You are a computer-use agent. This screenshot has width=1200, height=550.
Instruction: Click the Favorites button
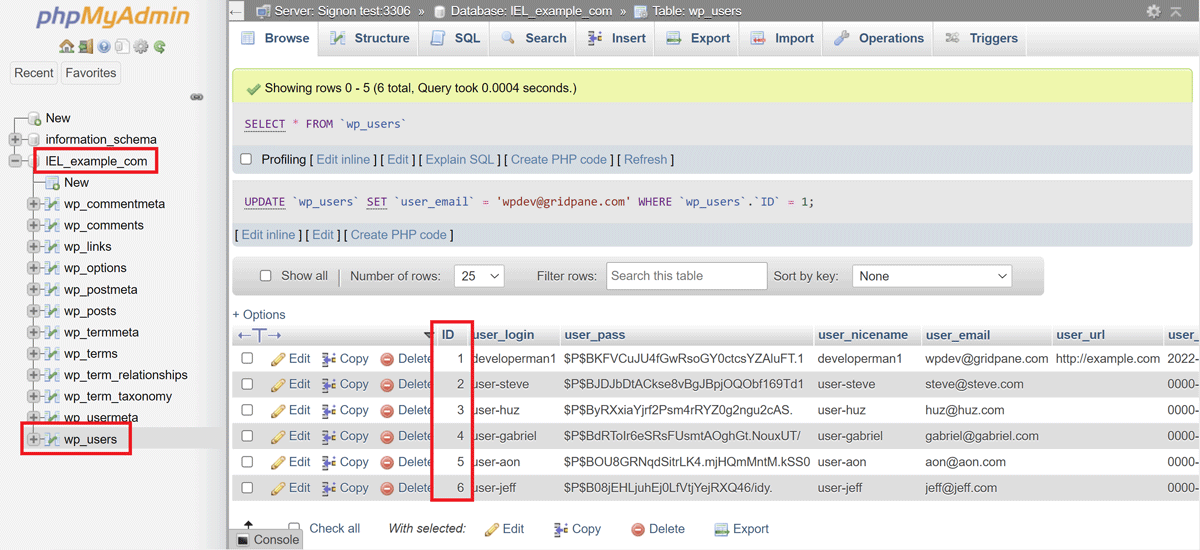tap(91, 73)
